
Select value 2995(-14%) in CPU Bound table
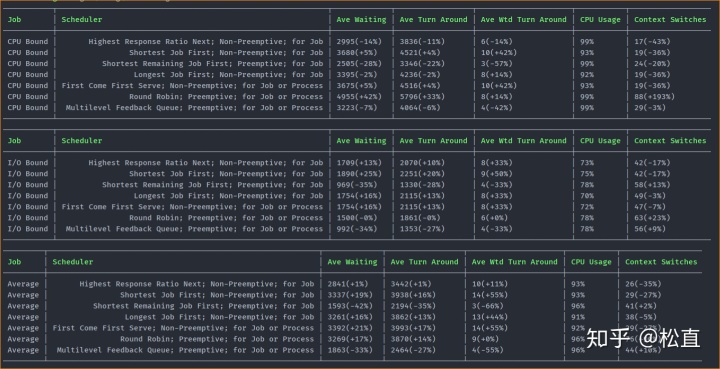pos(359,42)
